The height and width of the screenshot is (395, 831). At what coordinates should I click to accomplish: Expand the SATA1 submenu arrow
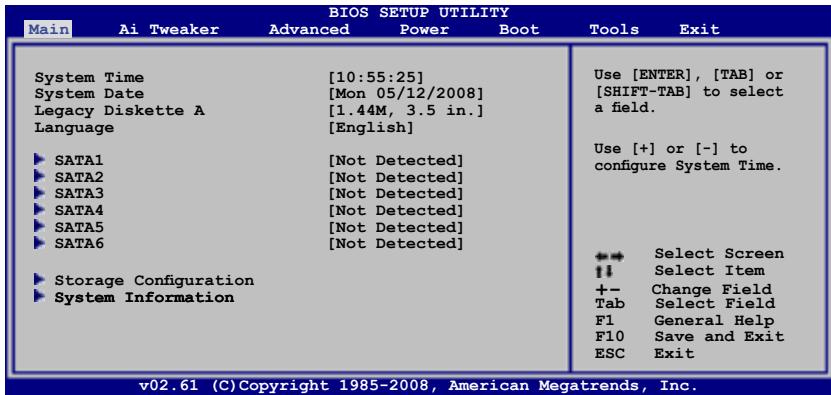39,159
